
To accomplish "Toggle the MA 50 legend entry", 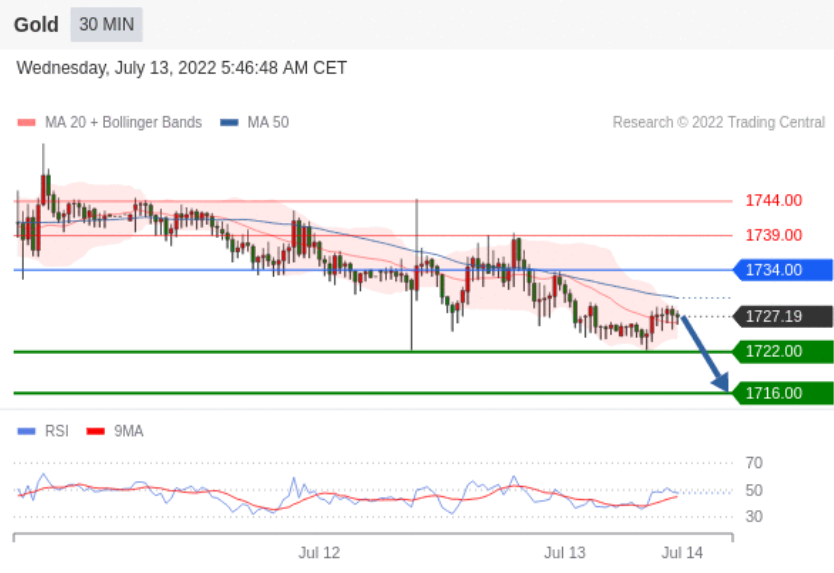I will [x=254, y=122].
